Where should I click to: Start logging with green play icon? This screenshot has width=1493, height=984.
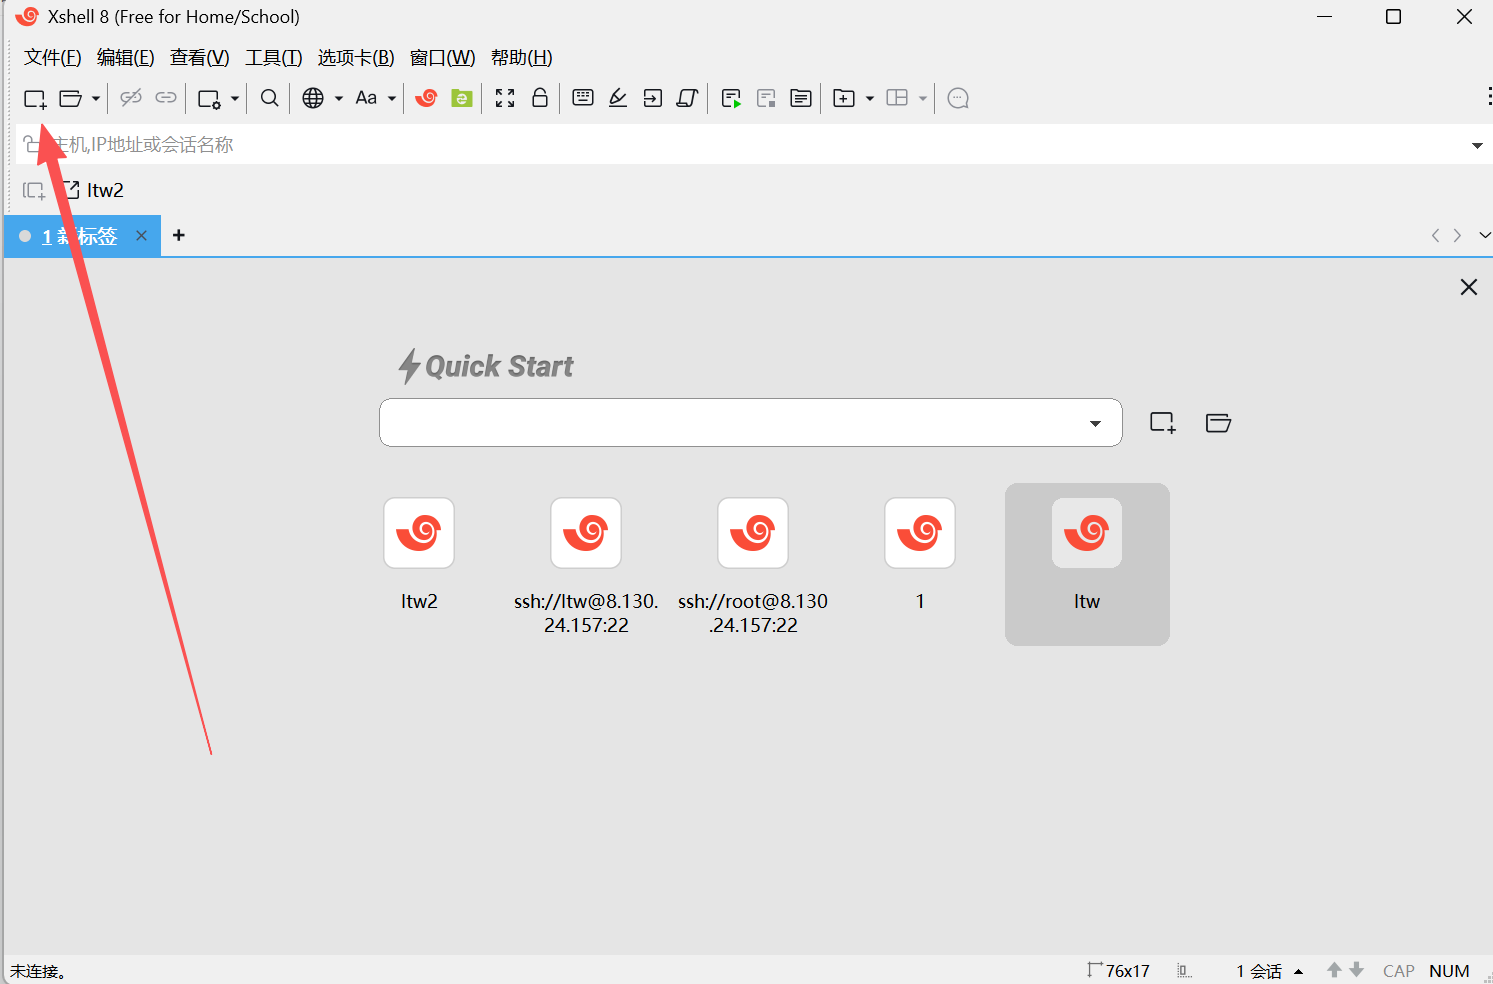[x=731, y=98]
